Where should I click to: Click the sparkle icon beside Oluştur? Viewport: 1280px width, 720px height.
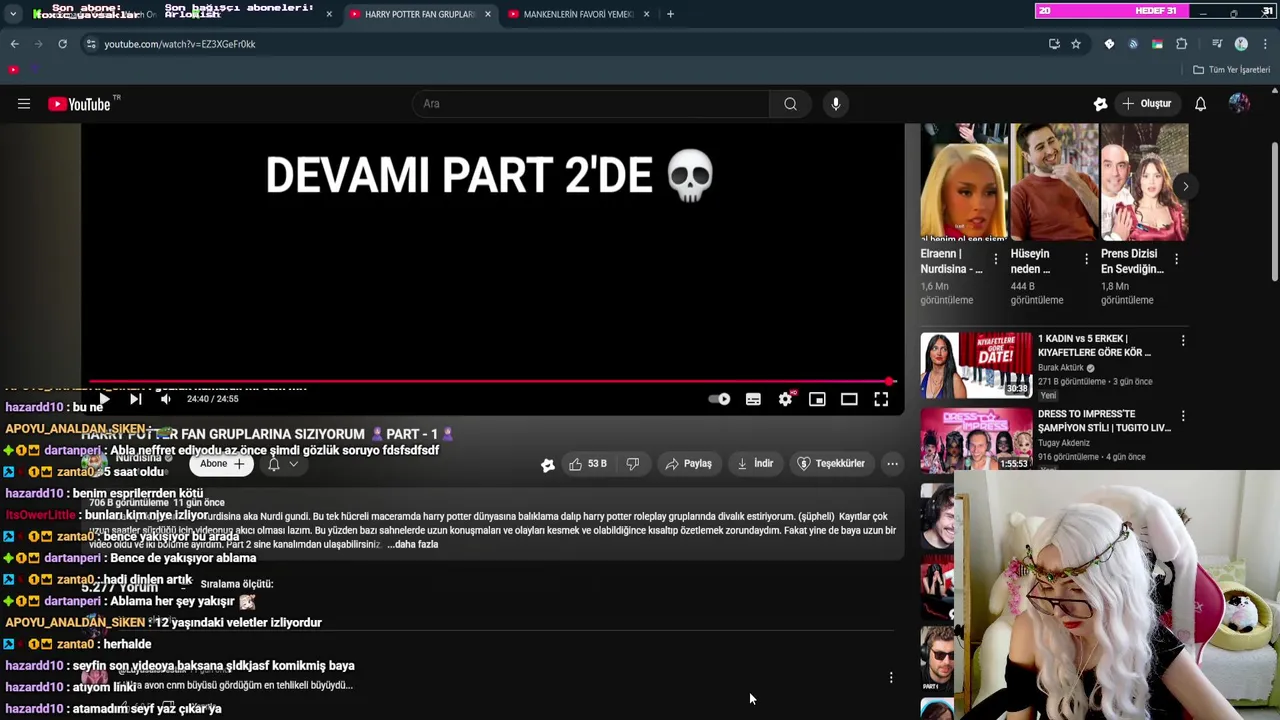click(x=1100, y=104)
